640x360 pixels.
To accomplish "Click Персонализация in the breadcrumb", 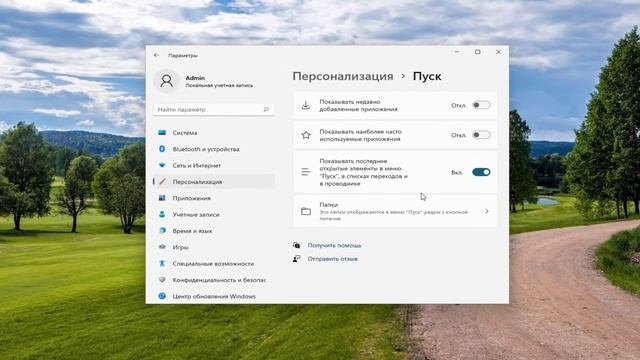I will coord(343,76).
